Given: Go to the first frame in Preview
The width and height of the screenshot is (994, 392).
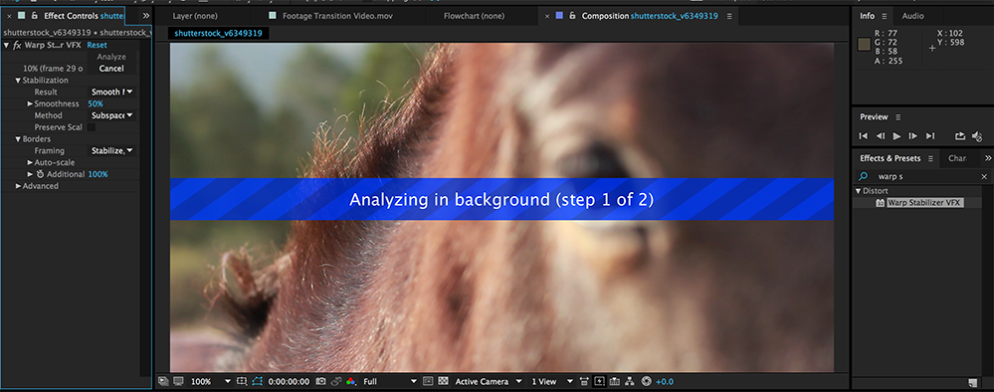Looking at the screenshot, I should (x=863, y=136).
